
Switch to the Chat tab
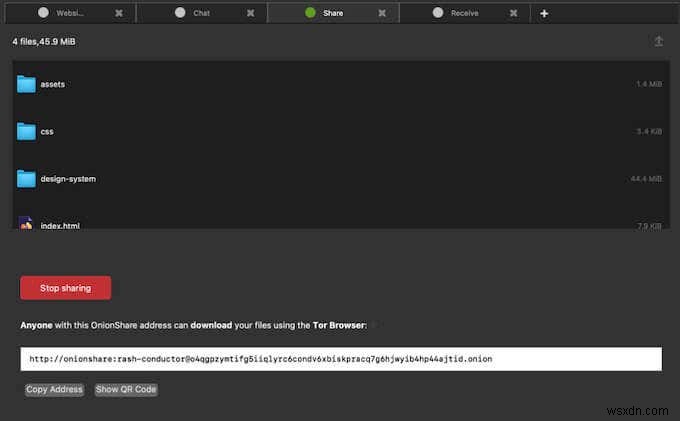coord(201,13)
